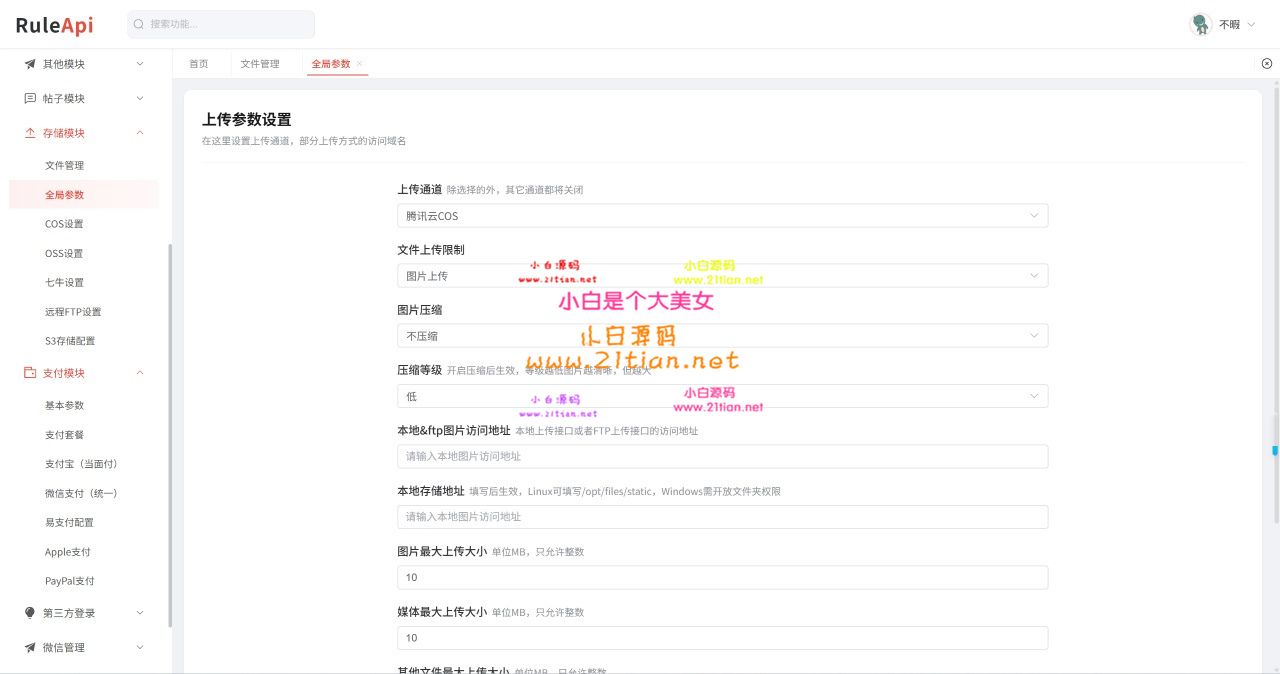Click the sidebar vertical scrollbar
The width and height of the screenshot is (1280, 674).
[170, 435]
